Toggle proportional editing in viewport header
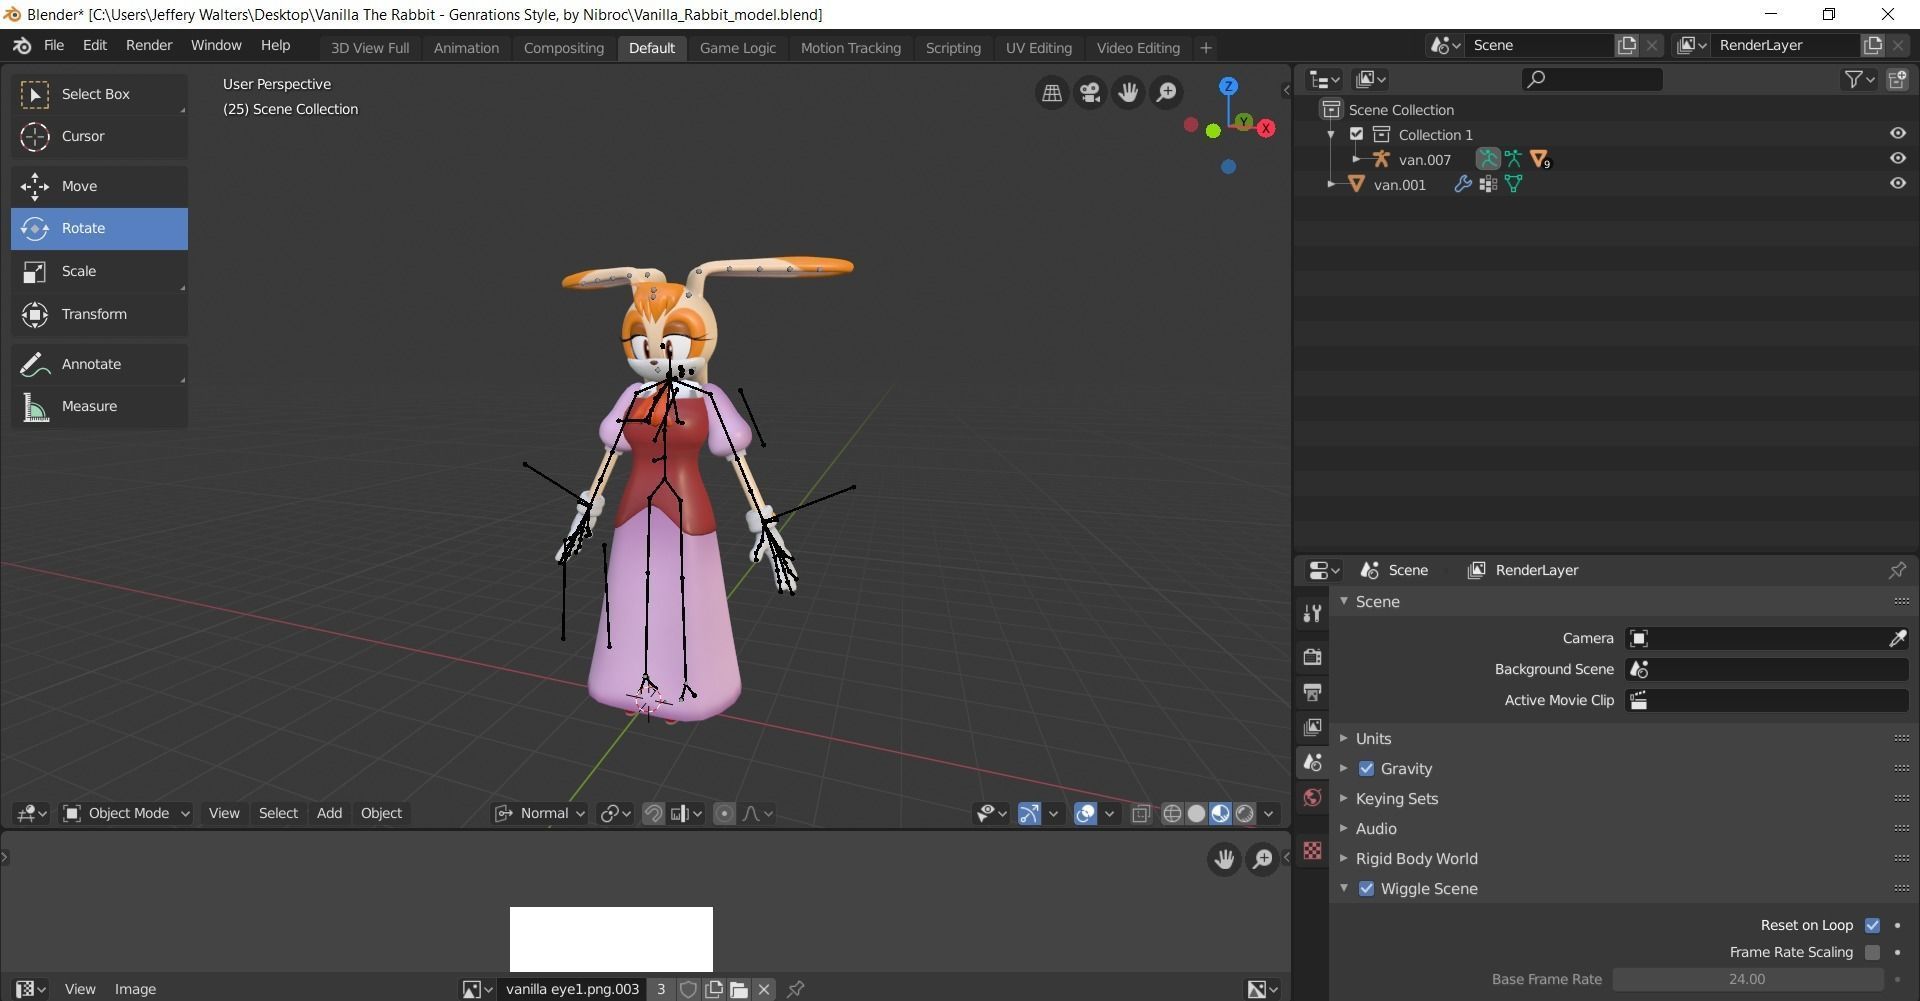1920x1001 pixels. coord(725,814)
